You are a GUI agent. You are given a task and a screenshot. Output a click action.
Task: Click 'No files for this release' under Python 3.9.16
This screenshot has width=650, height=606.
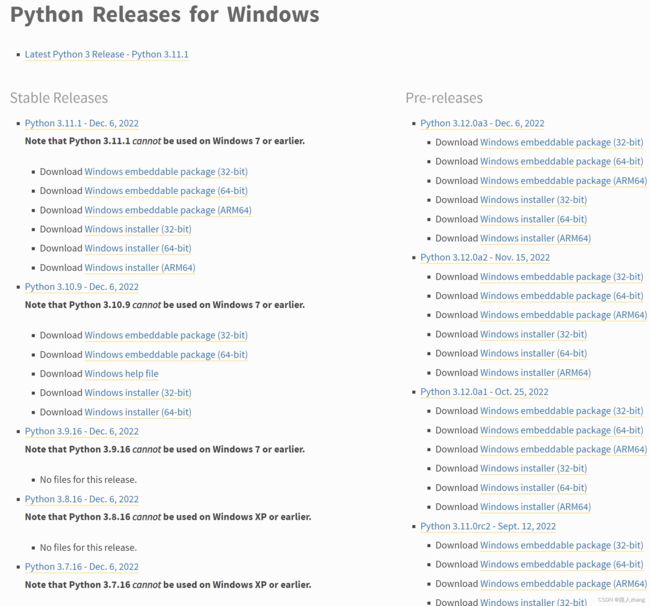tap(88, 480)
